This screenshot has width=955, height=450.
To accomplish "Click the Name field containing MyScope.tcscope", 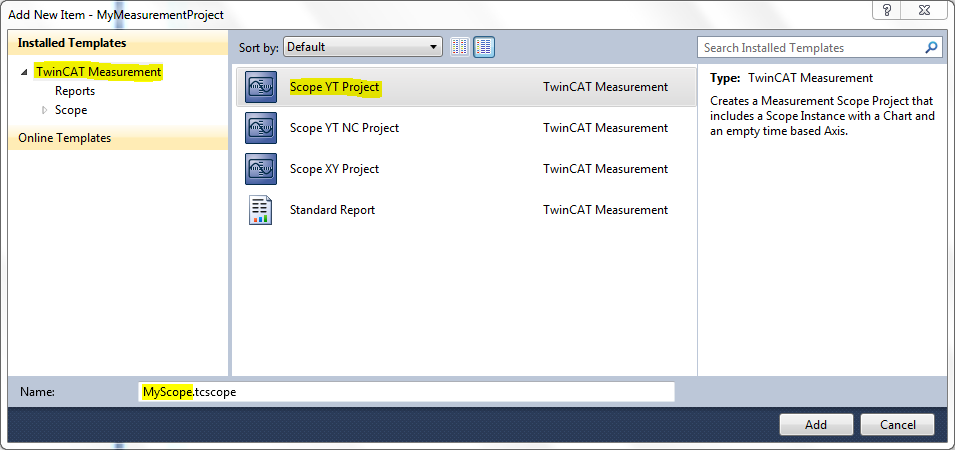I will 406,392.
